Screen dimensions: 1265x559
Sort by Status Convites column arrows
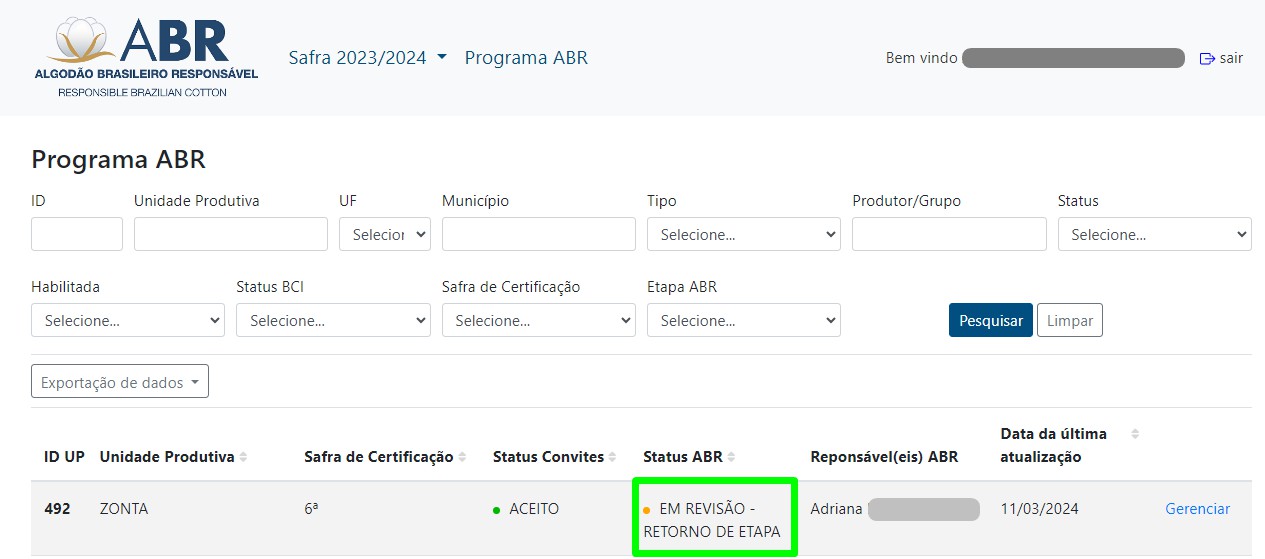coord(613,457)
